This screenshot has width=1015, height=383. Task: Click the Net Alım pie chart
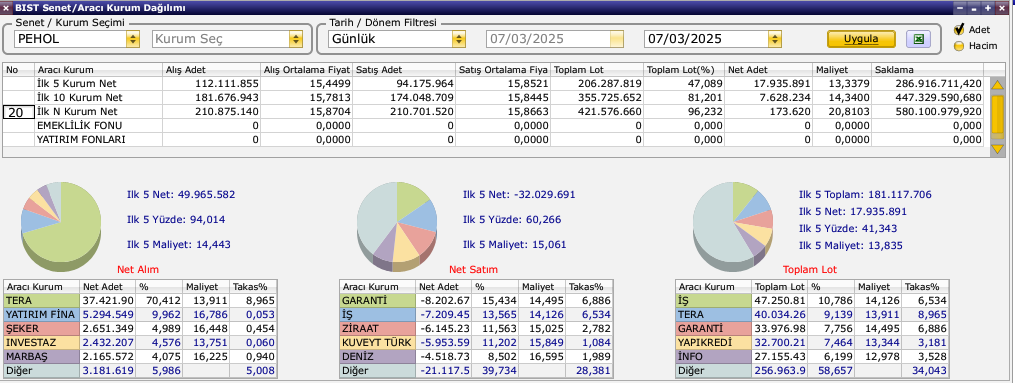(x=61, y=225)
